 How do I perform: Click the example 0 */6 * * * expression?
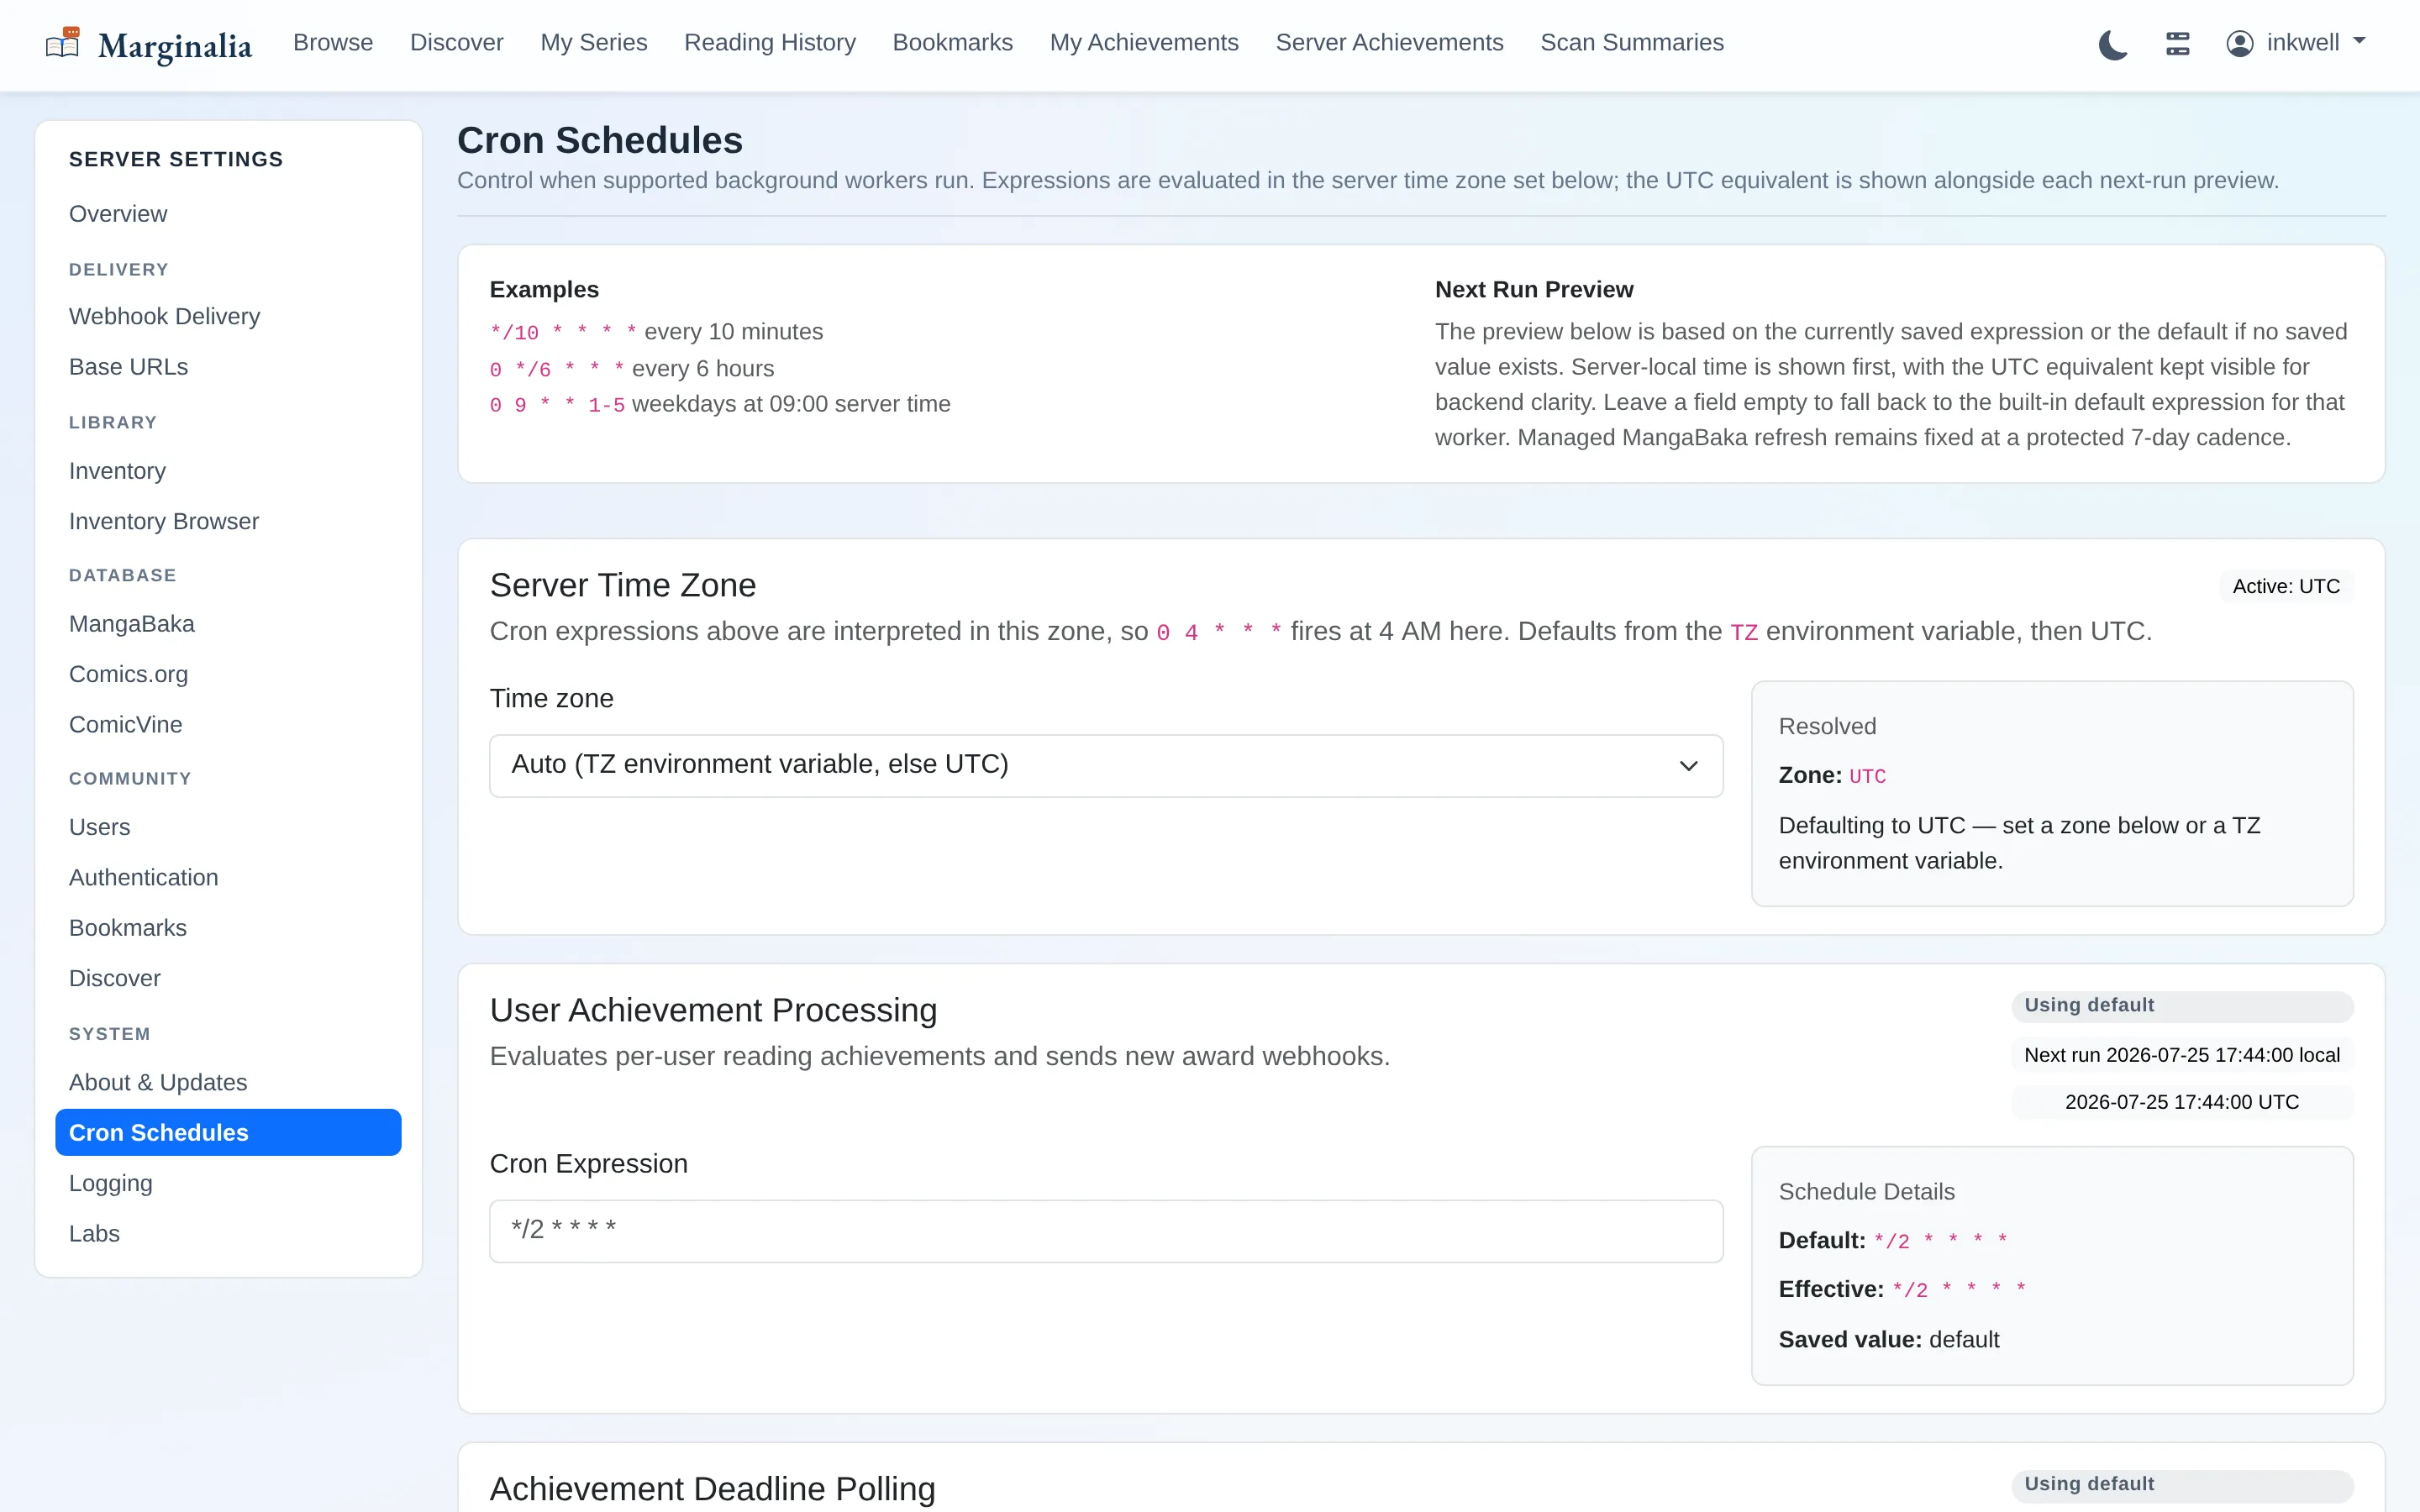[x=557, y=369]
